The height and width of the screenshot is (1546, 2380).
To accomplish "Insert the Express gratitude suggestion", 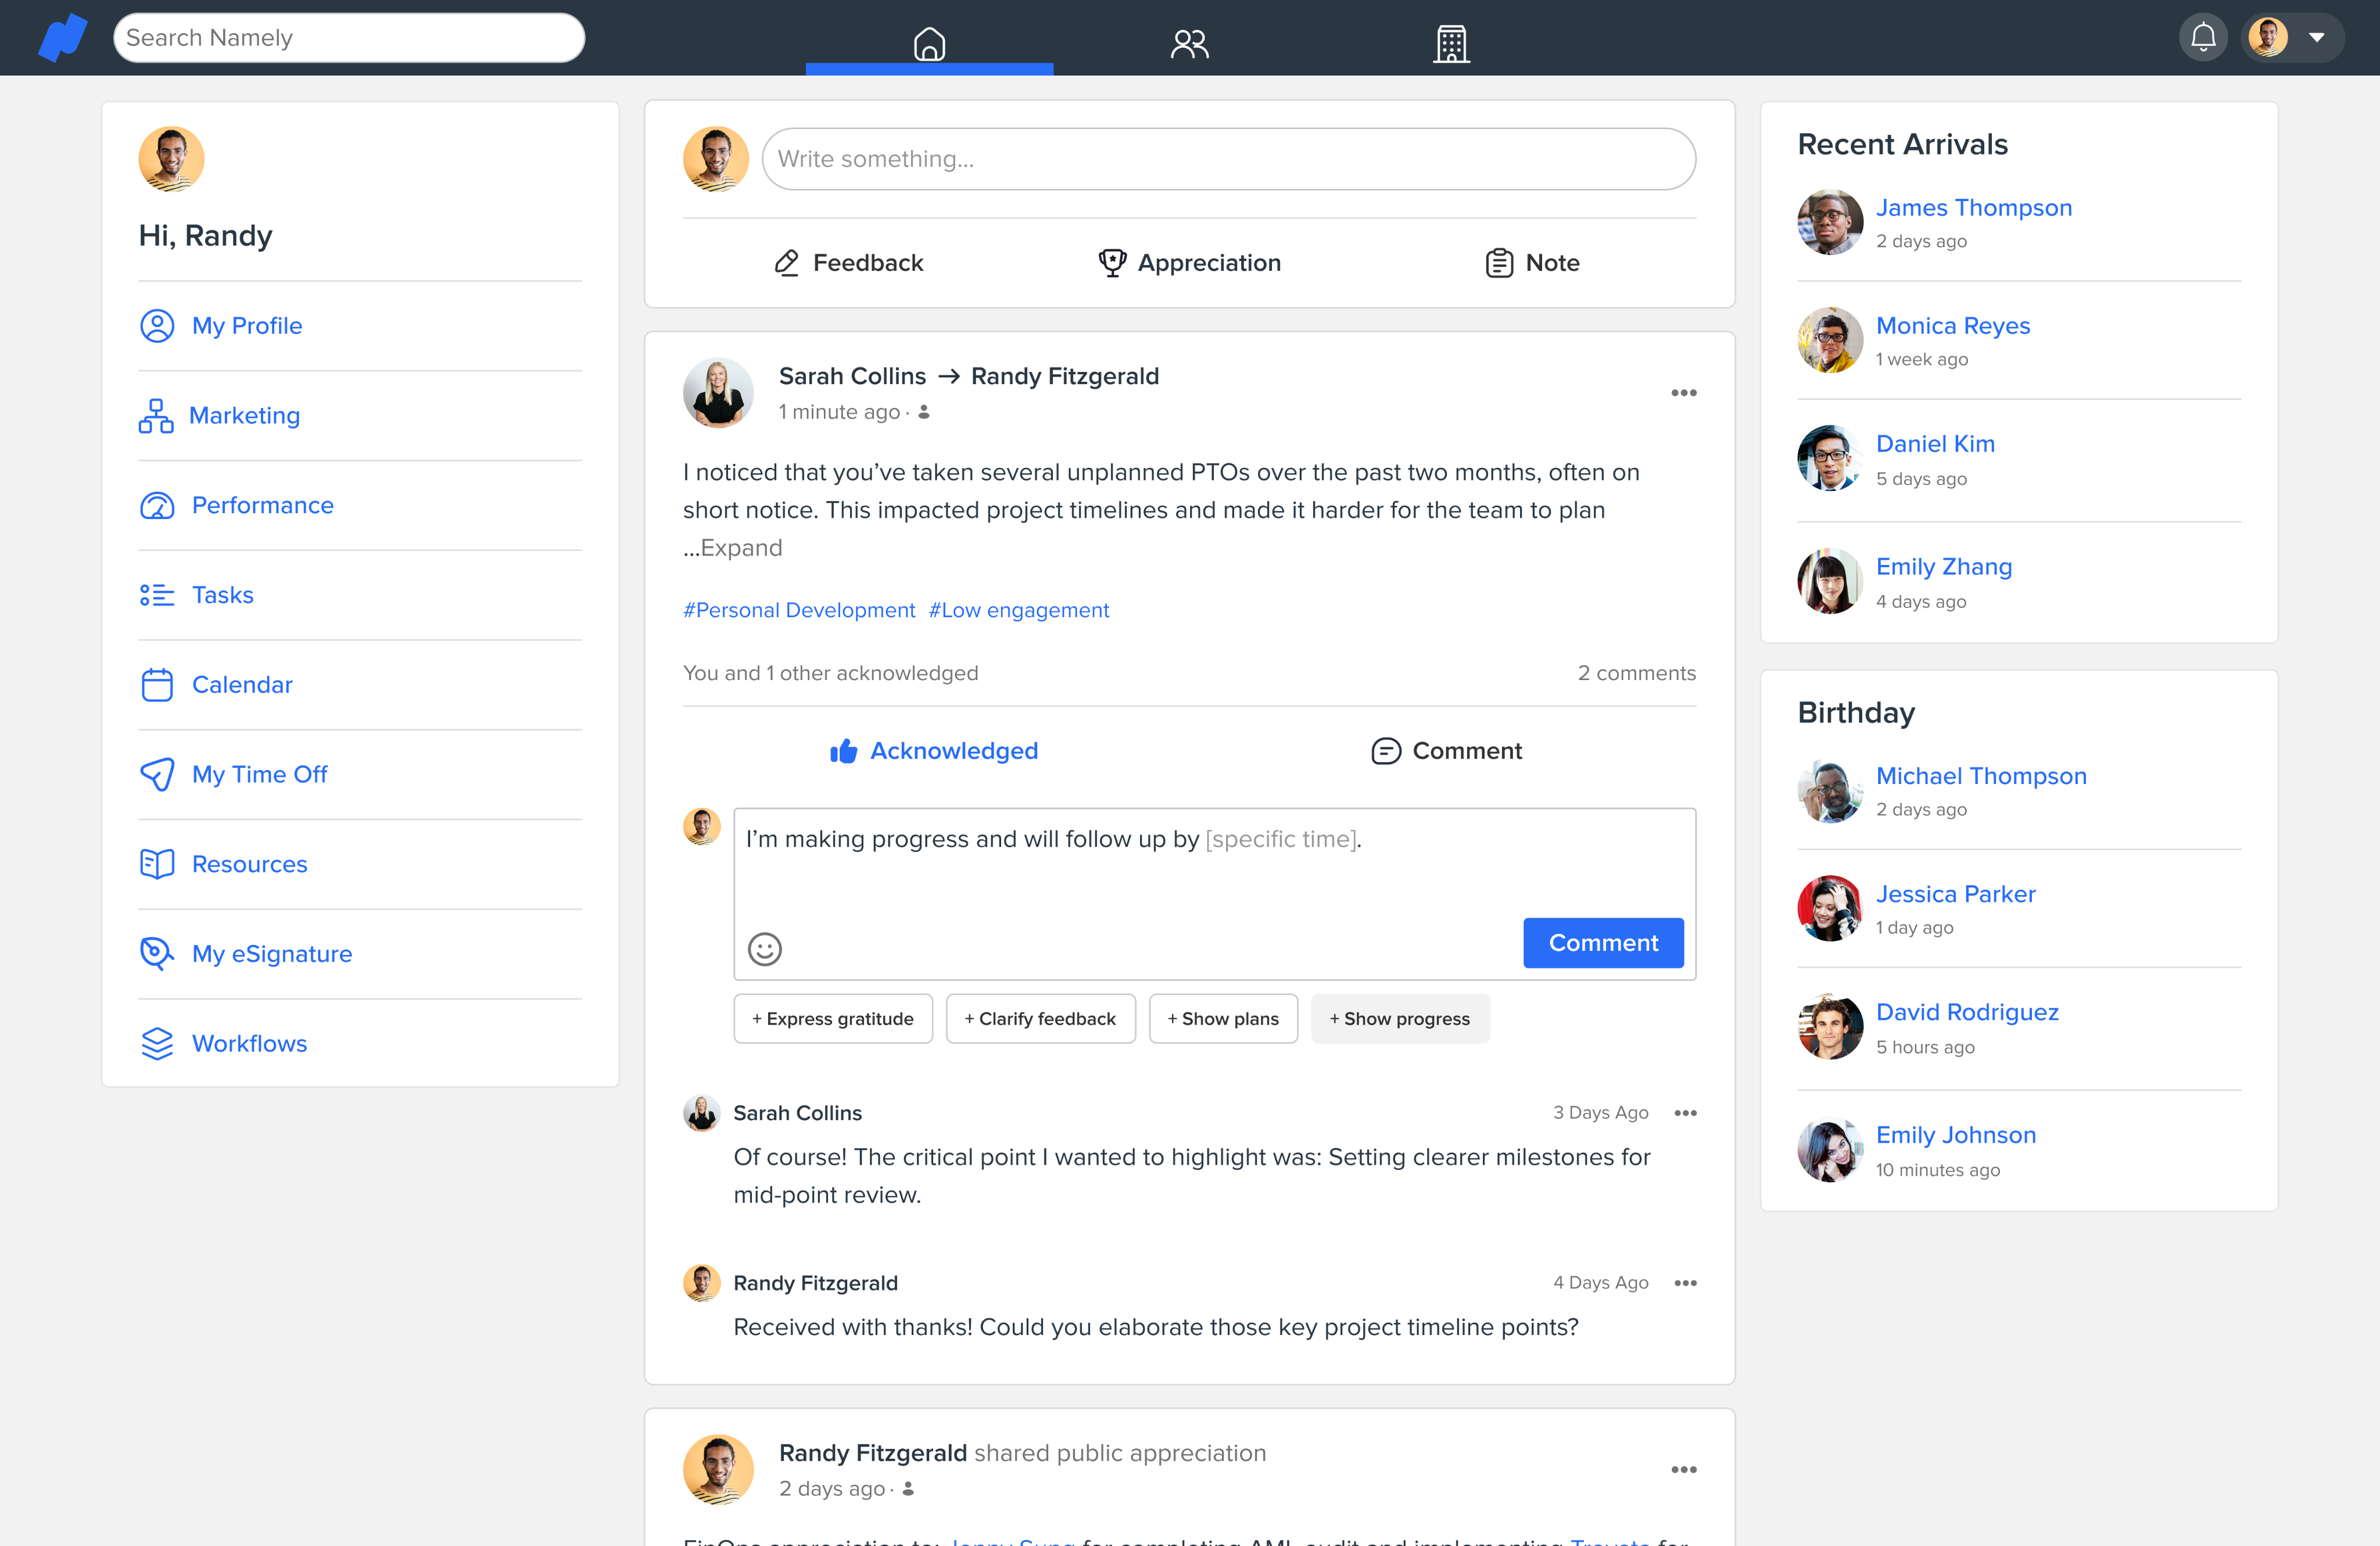I will click(x=832, y=1018).
